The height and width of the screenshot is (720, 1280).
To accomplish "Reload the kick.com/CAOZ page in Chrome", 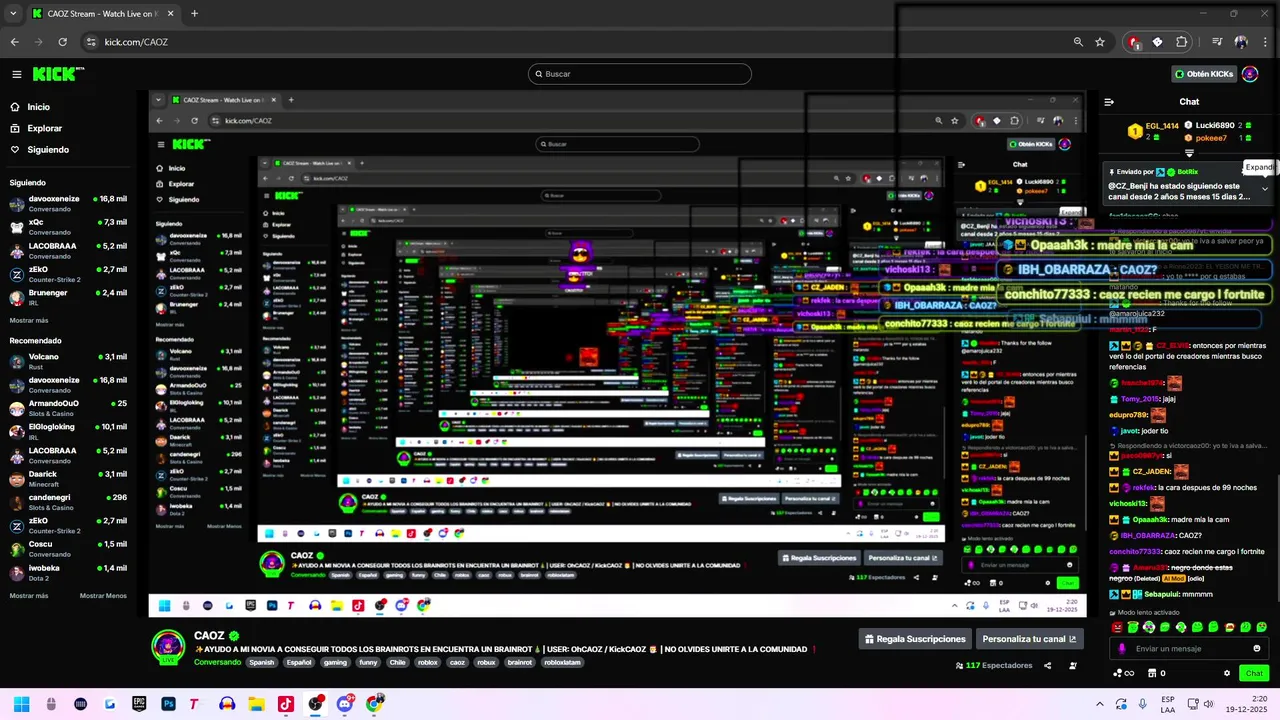I will [62, 42].
